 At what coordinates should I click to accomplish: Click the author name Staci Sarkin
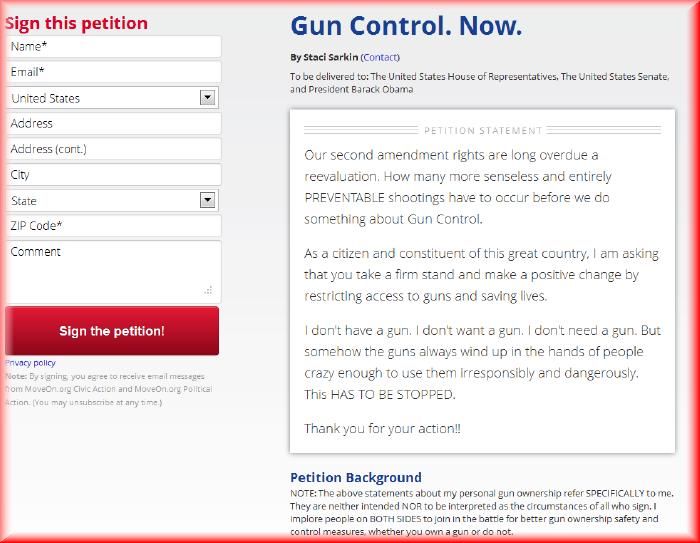coord(331,57)
